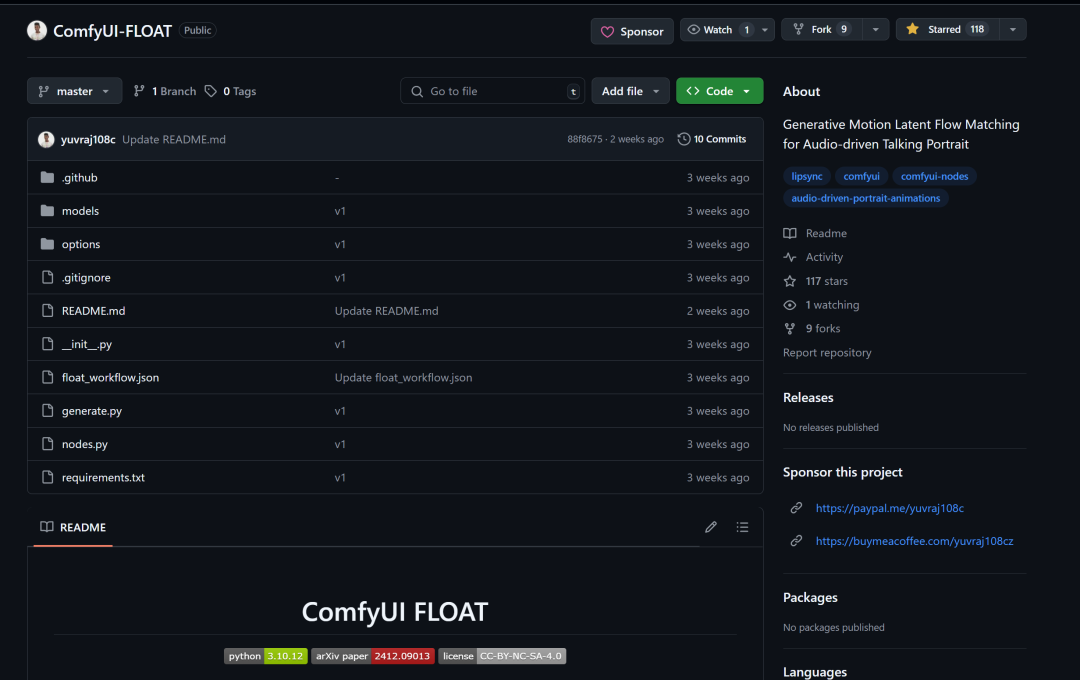The image size is (1080, 680).
Task: Toggle the Starred button
Action: pos(947,30)
